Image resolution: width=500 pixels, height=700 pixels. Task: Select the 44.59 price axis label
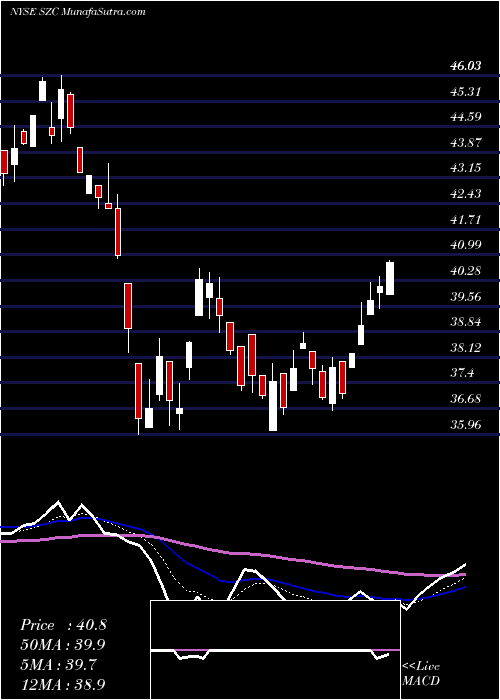466,117
